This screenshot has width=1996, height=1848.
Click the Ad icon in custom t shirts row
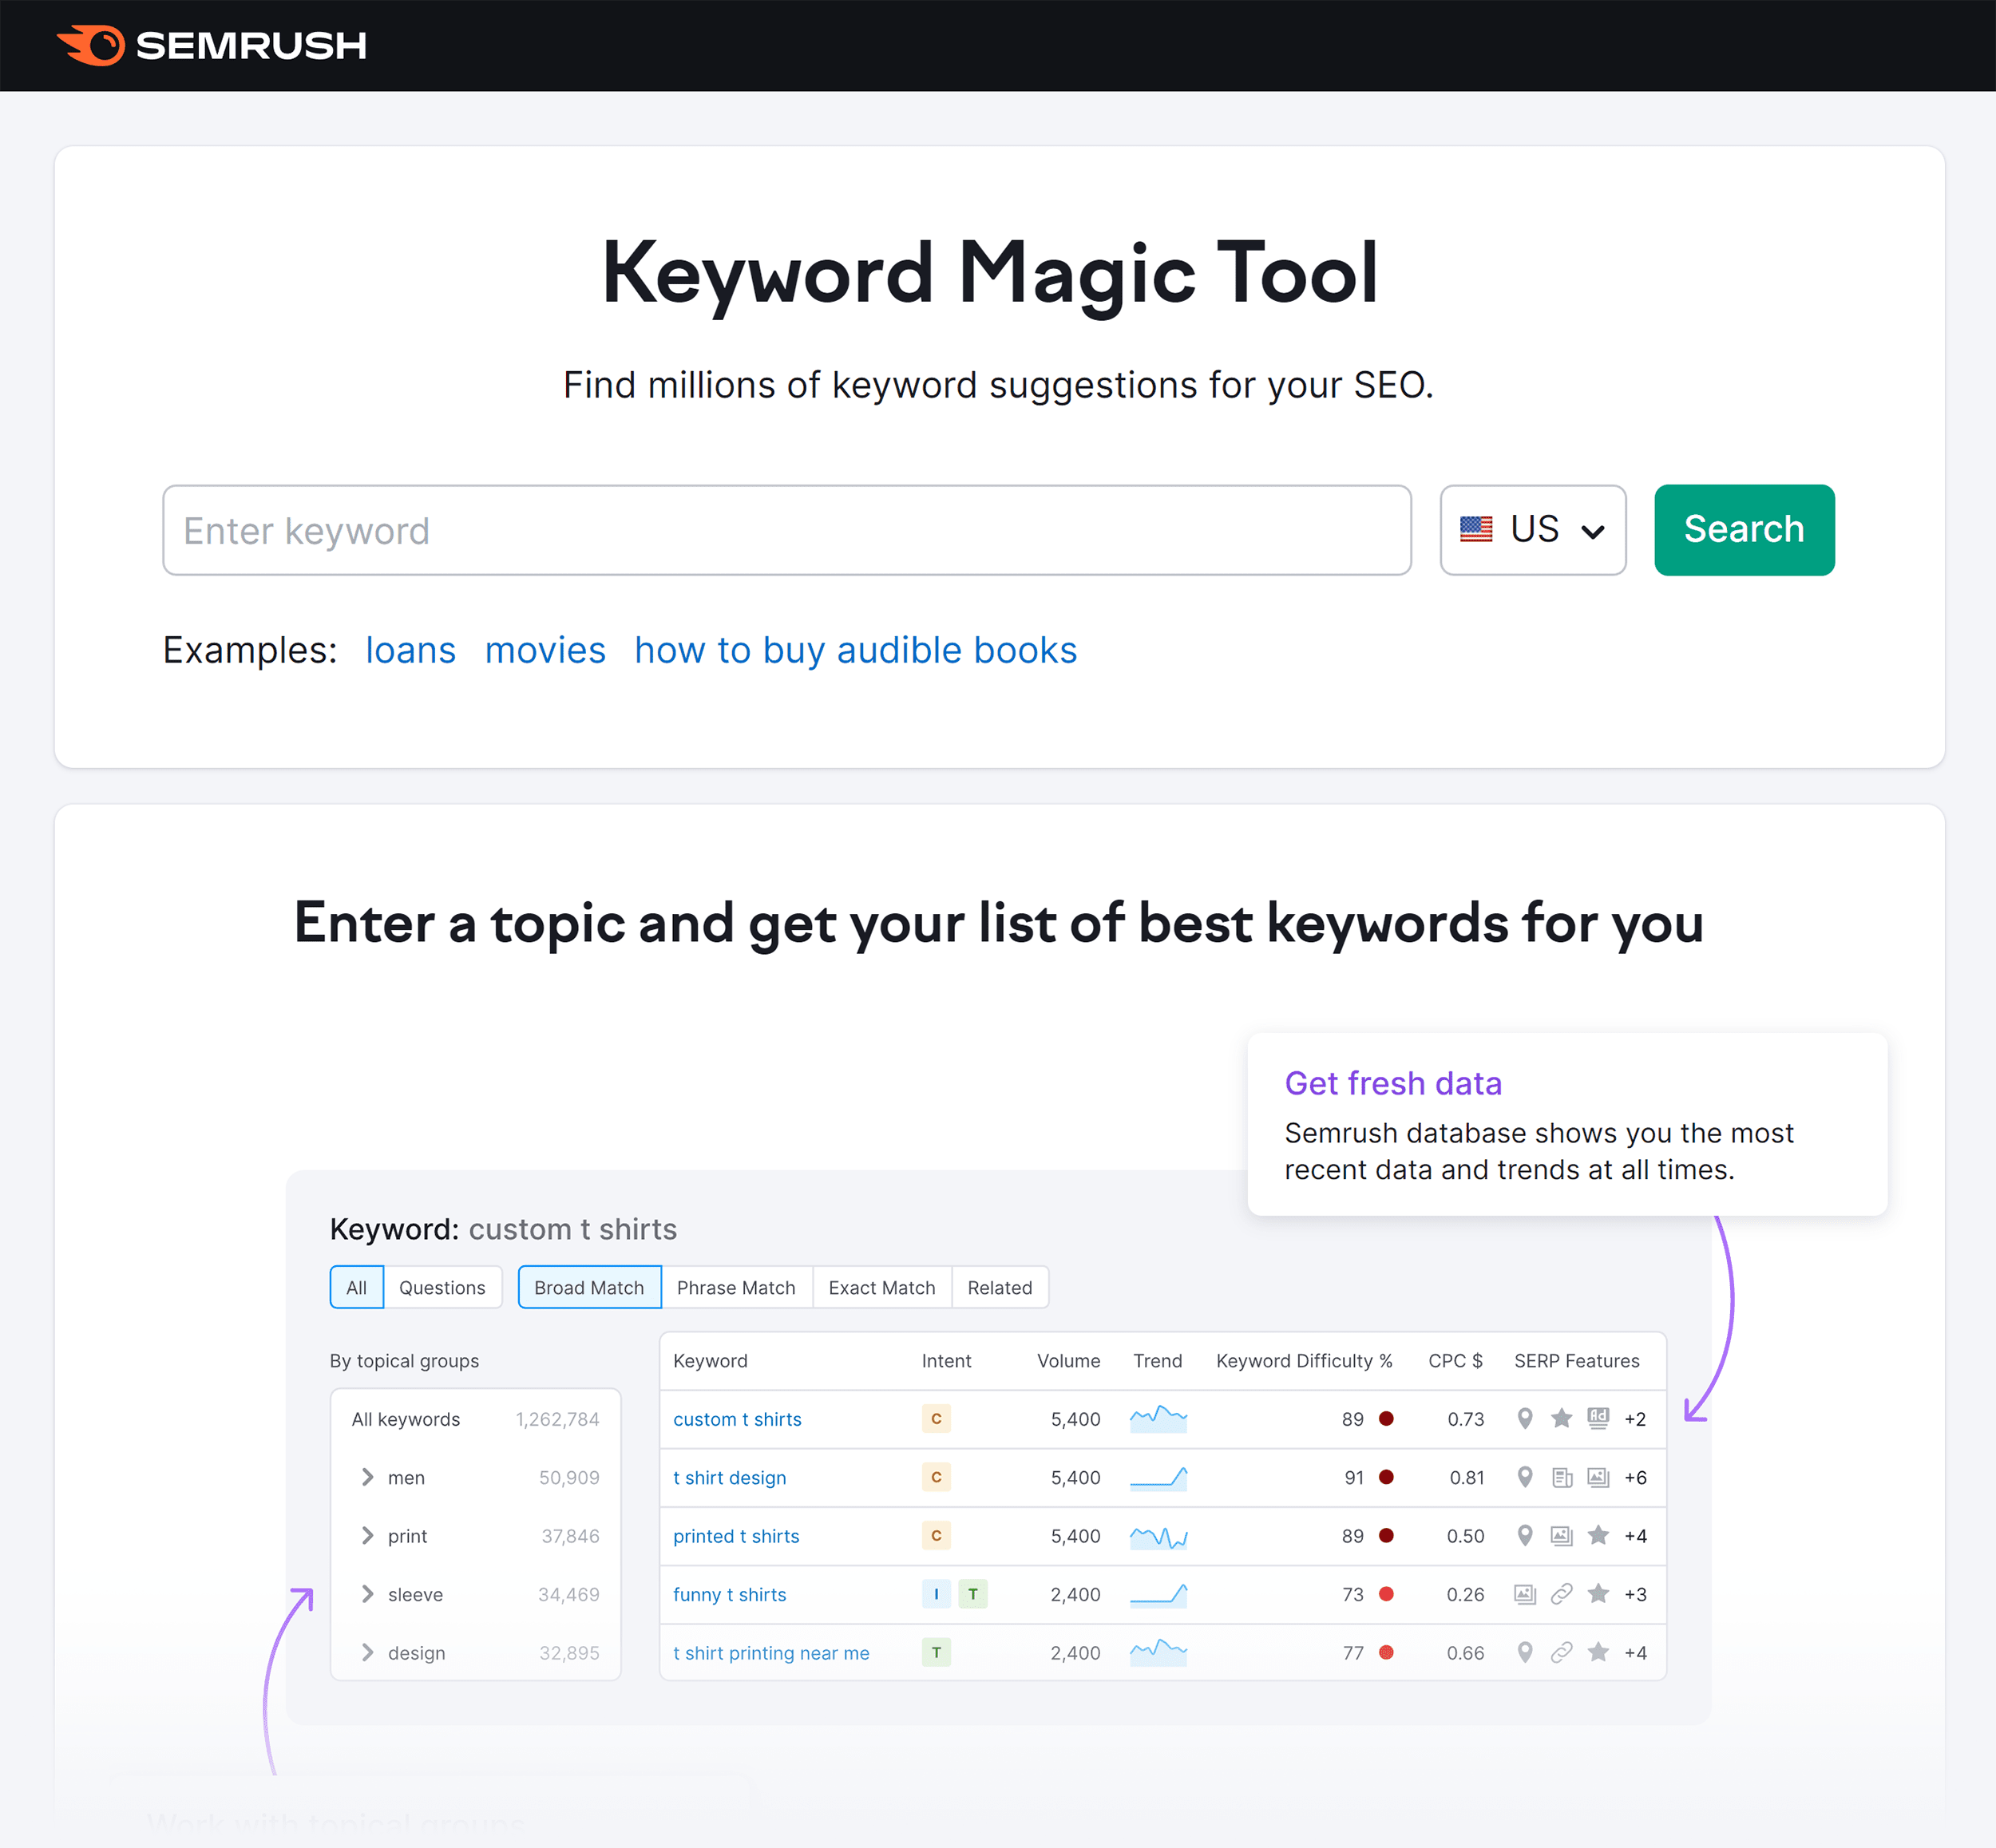point(1598,1418)
